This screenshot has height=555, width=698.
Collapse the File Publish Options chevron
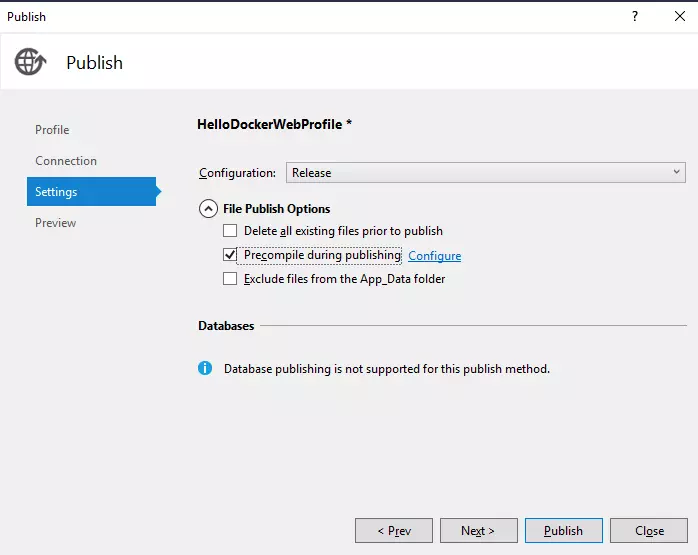pyautogui.click(x=208, y=208)
